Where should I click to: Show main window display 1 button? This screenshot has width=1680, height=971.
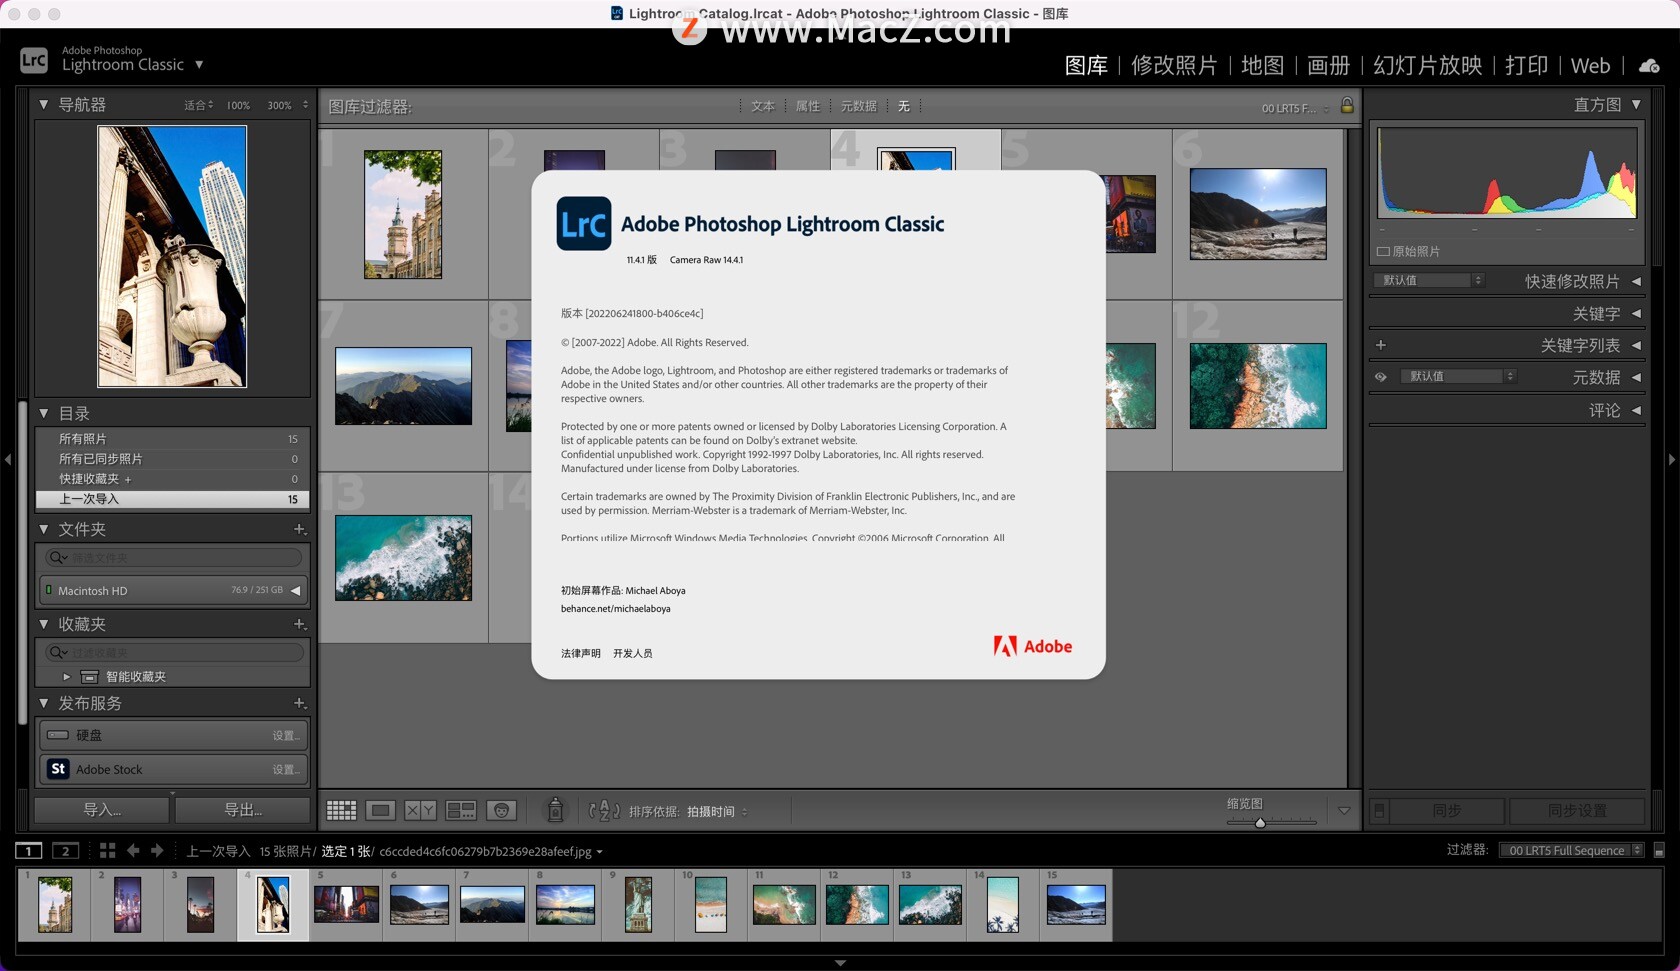[29, 851]
